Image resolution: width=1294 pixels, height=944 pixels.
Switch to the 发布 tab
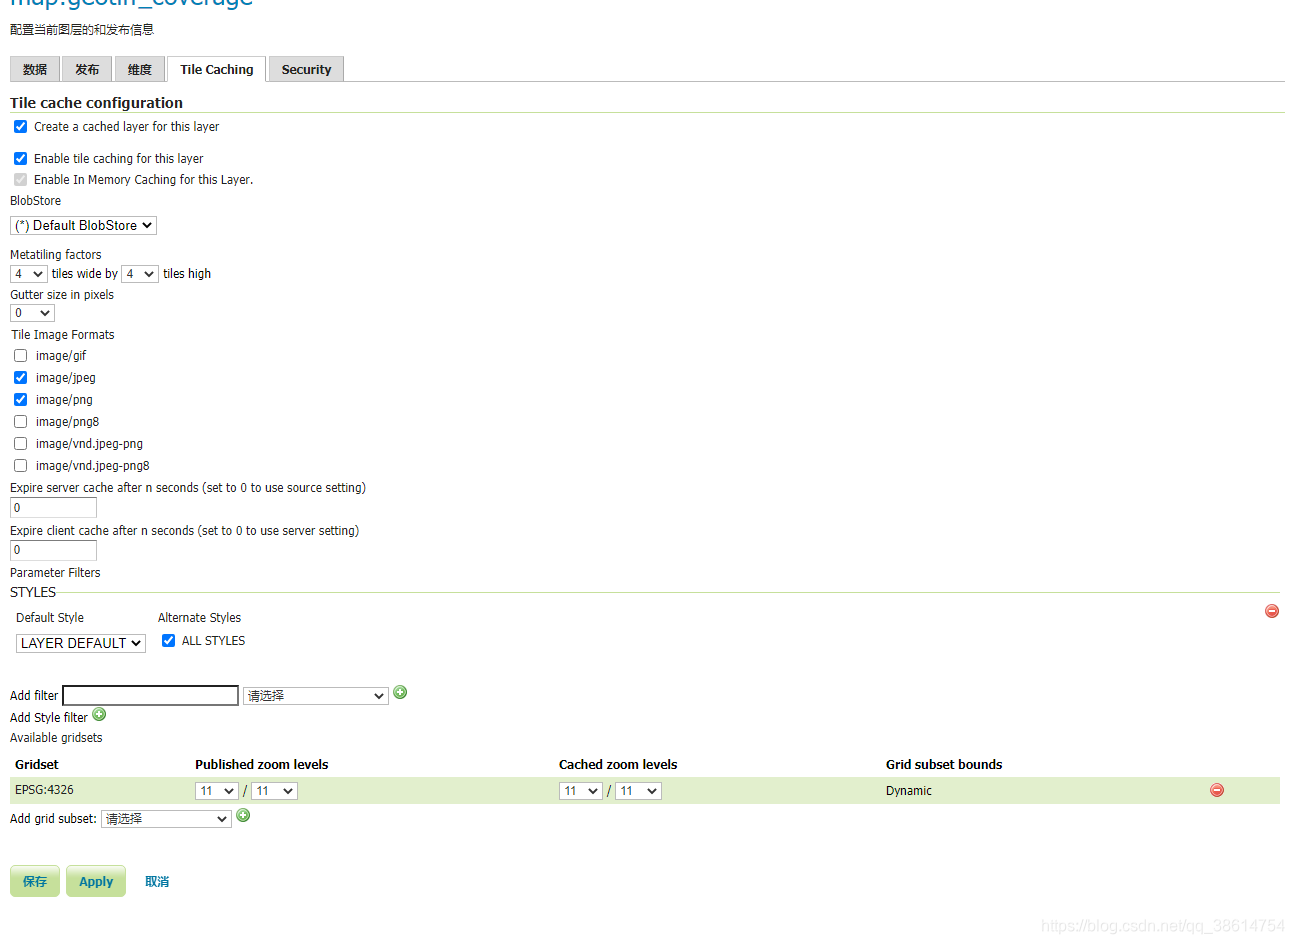(87, 69)
